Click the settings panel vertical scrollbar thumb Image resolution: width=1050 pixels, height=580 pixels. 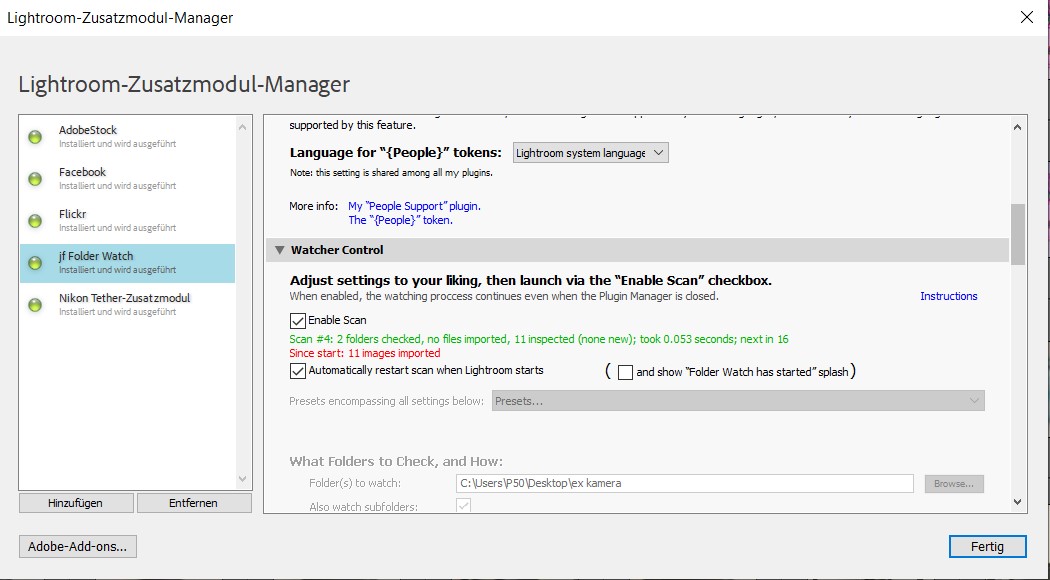coord(1018,234)
